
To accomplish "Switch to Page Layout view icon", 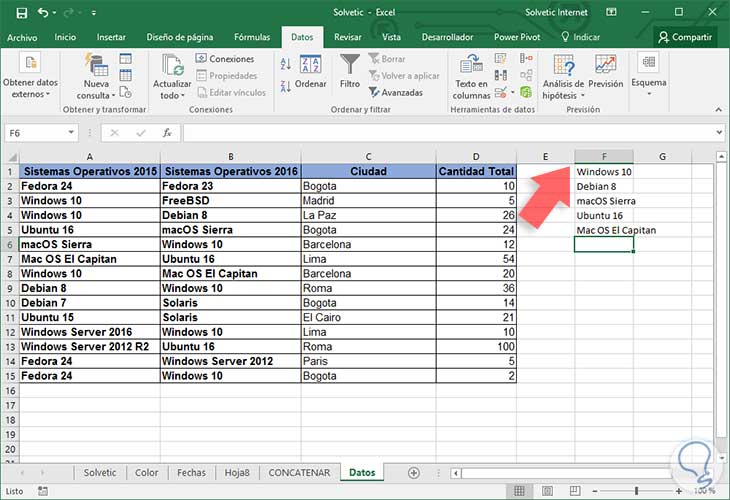I will (x=547, y=491).
